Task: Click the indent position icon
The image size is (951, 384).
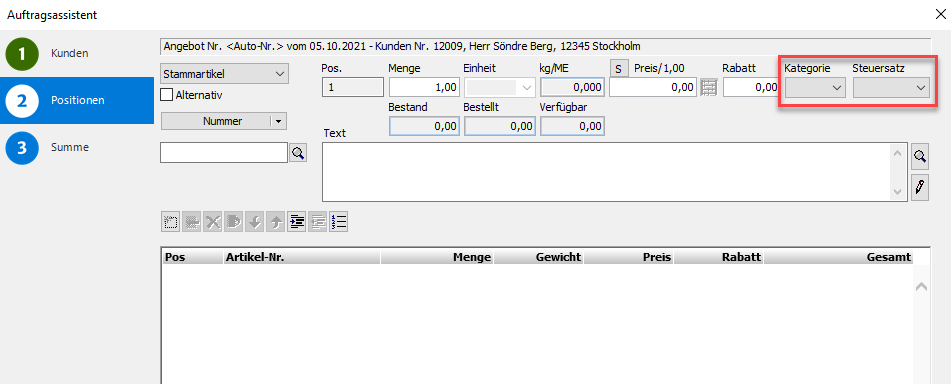Action: (297, 222)
